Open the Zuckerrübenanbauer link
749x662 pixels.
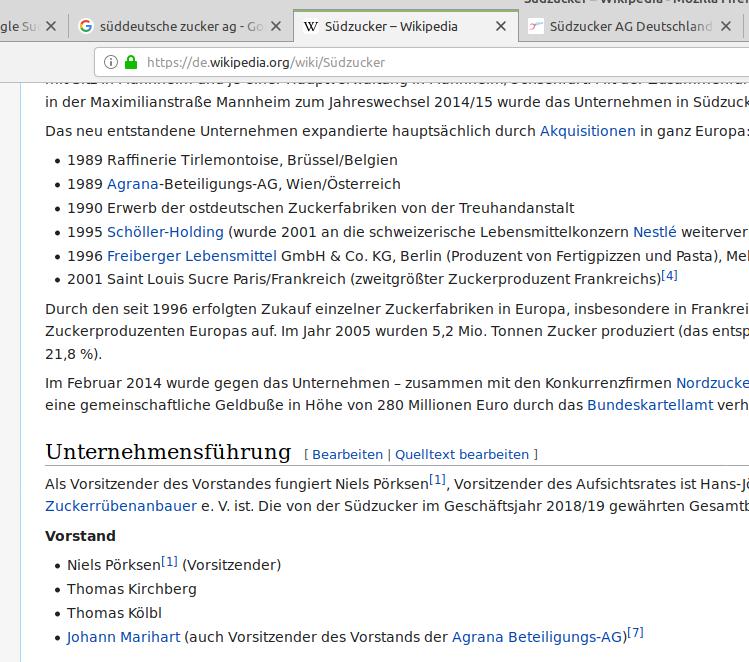[121, 506]
